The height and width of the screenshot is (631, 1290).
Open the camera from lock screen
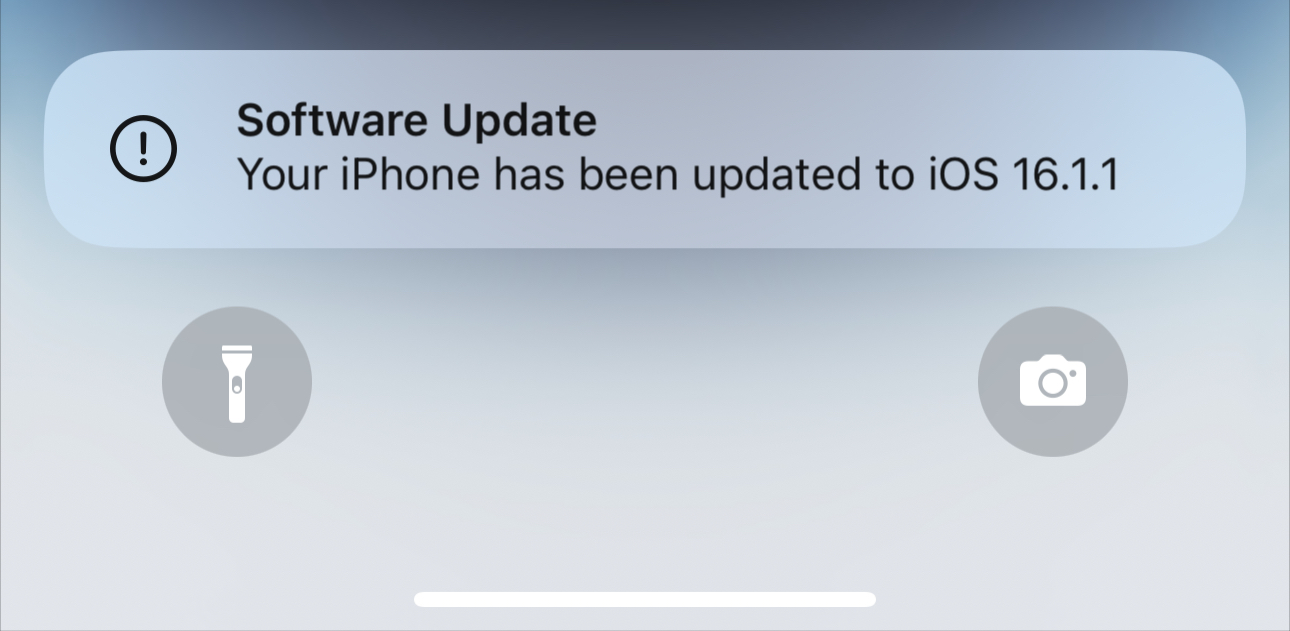point(1053,382)
